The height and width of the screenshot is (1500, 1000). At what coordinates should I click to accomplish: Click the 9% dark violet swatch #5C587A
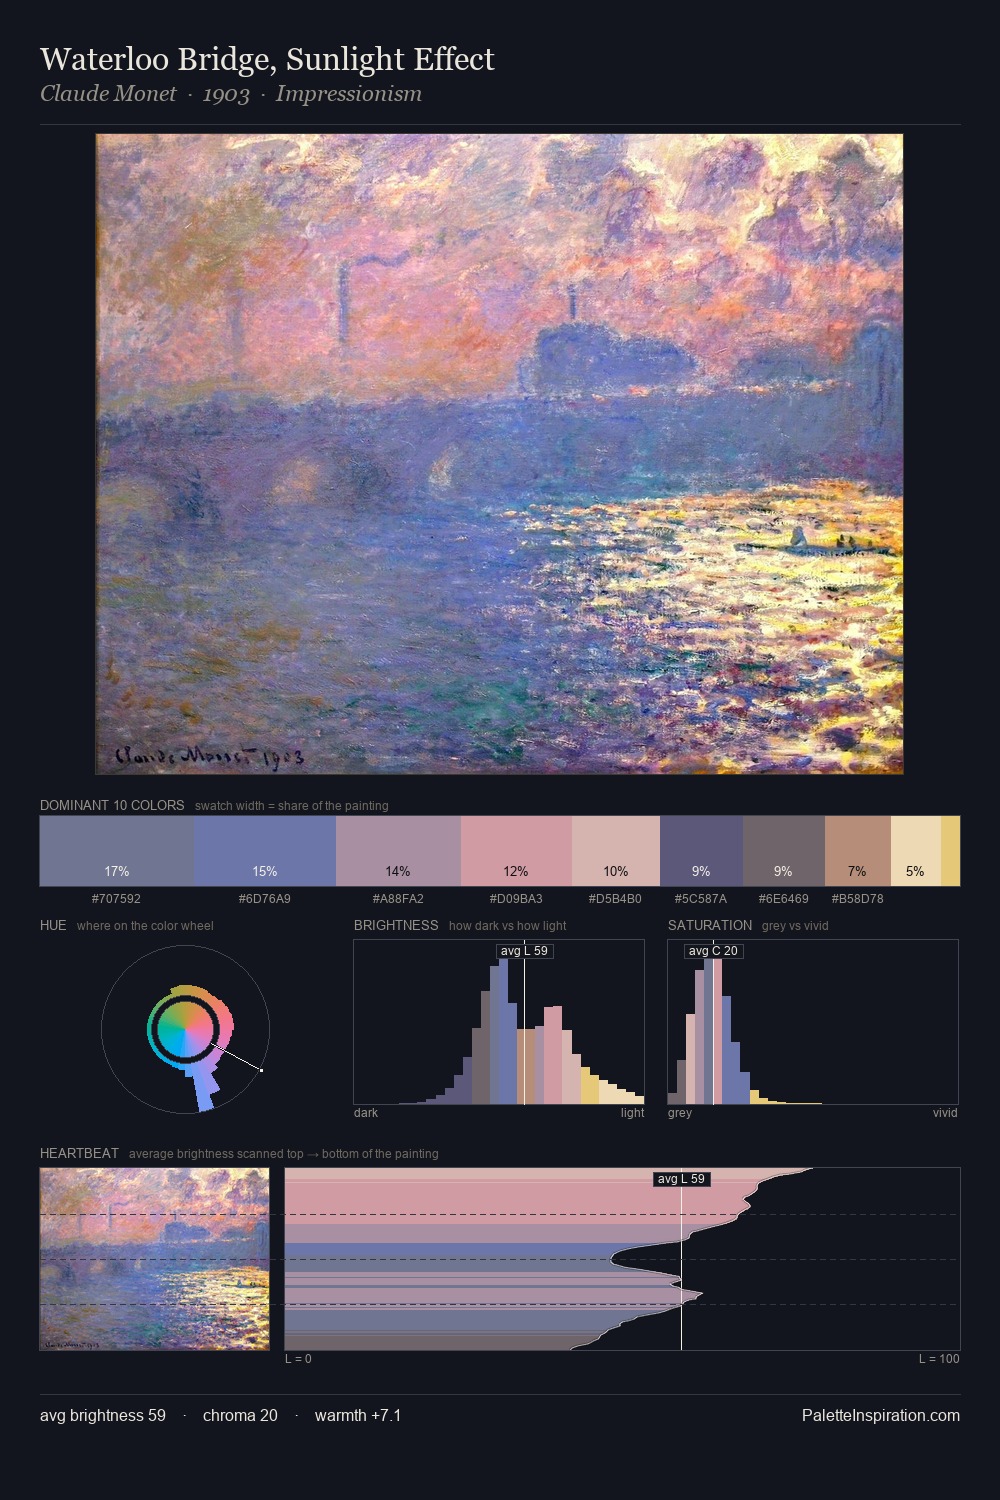tap(701, 851)
